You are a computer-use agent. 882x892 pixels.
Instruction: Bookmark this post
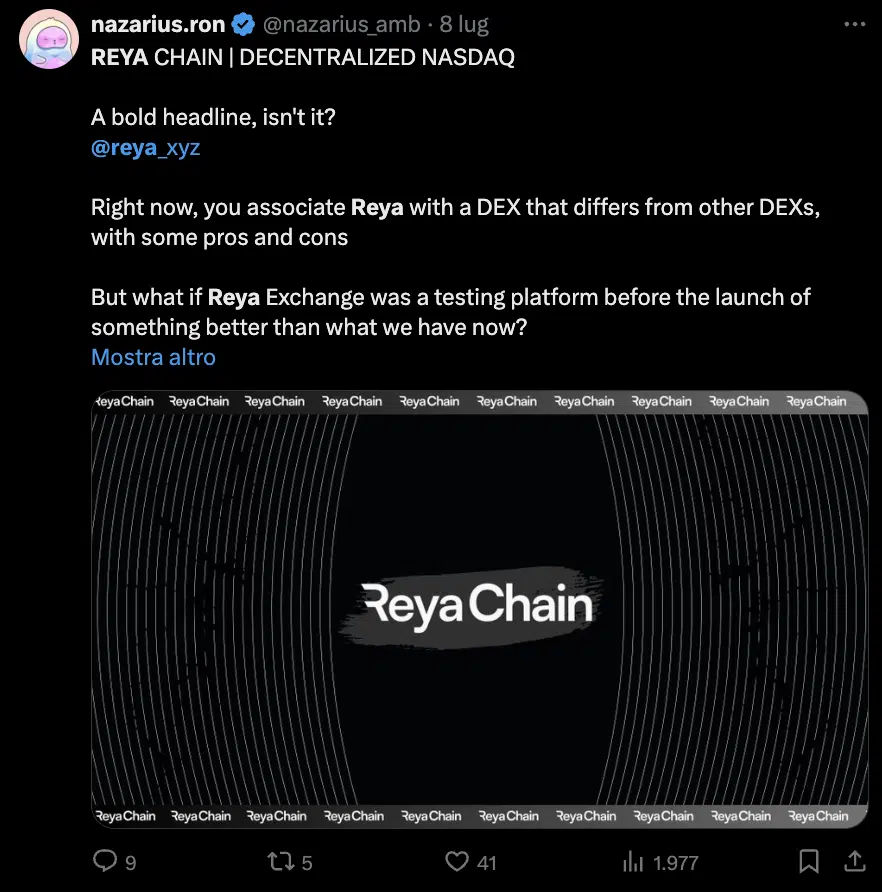[810, 861]
